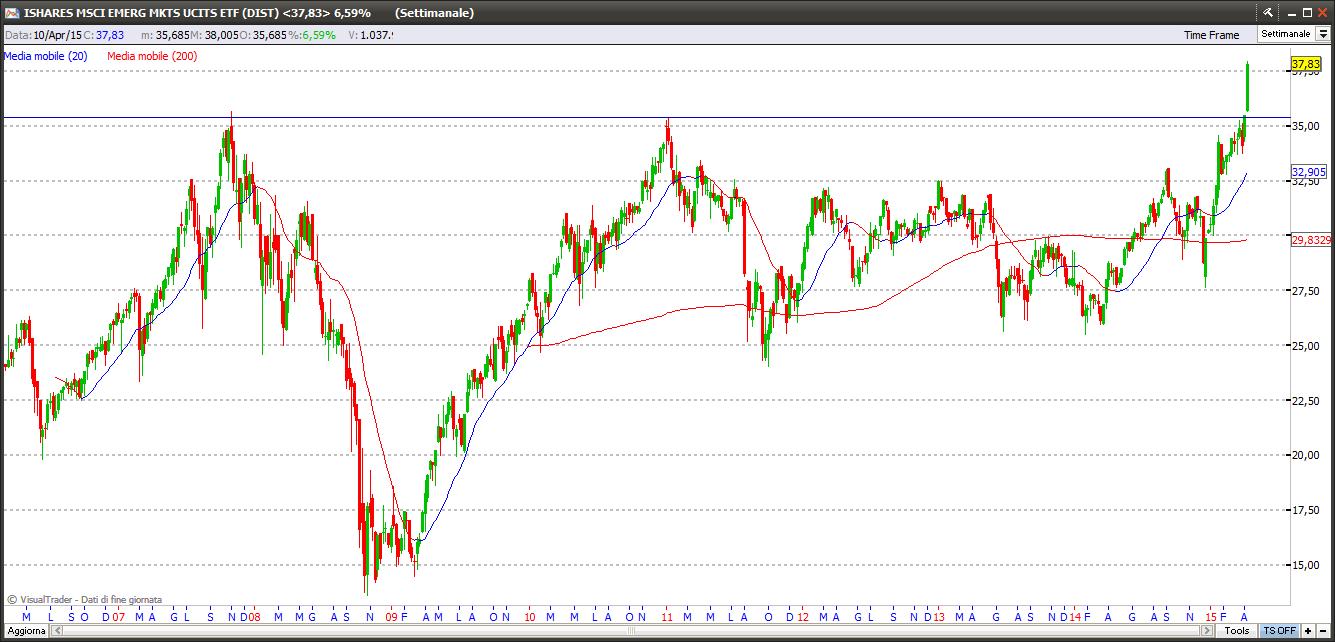
Task: Click the plus zoom button beside TS OFF
Action: tap(1308, 631)
